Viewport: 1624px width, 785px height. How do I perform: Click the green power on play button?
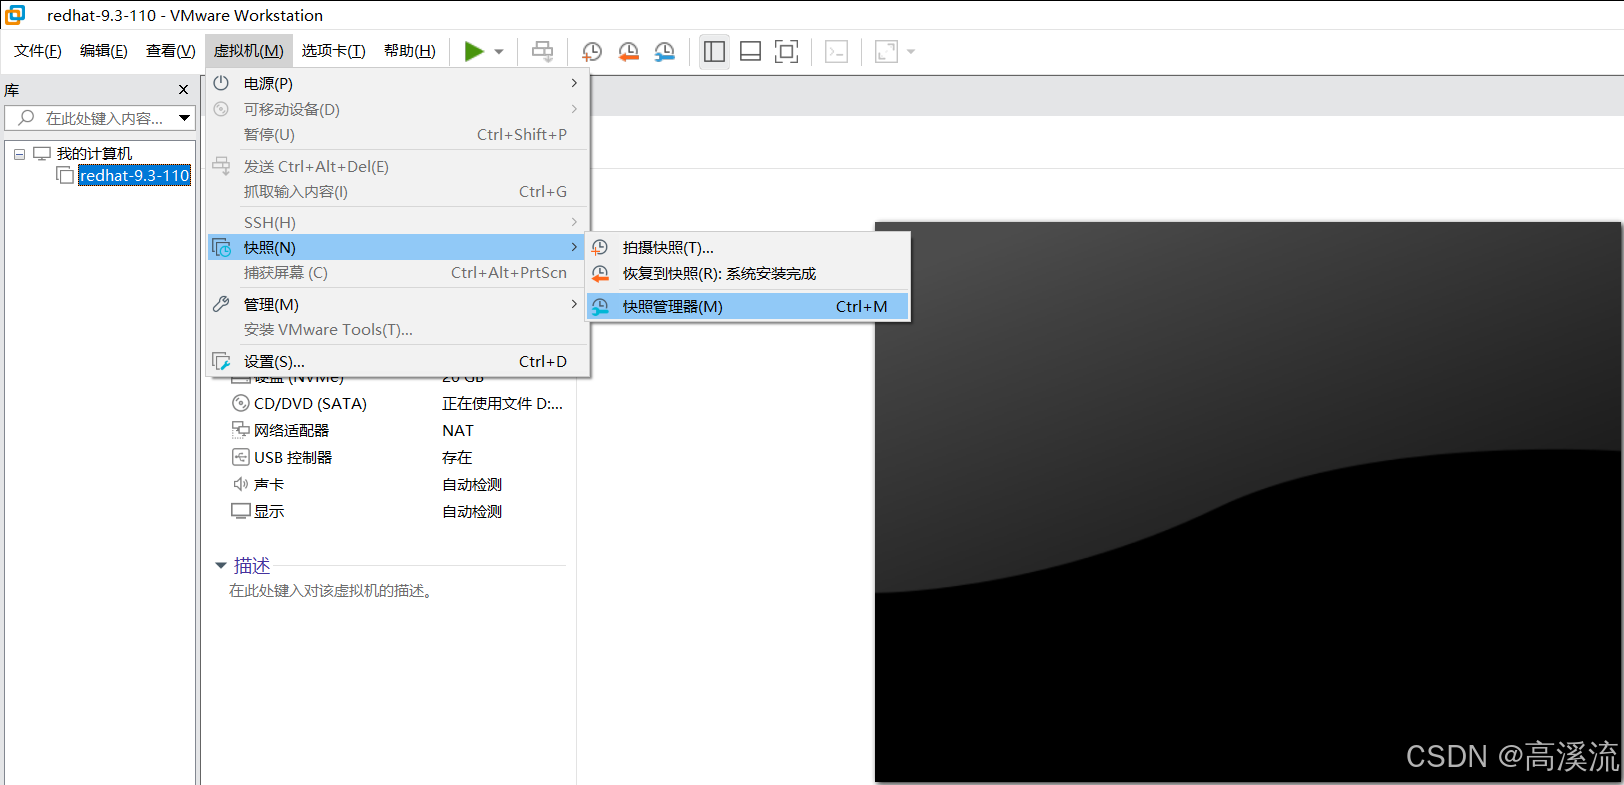tap(474, 51)
